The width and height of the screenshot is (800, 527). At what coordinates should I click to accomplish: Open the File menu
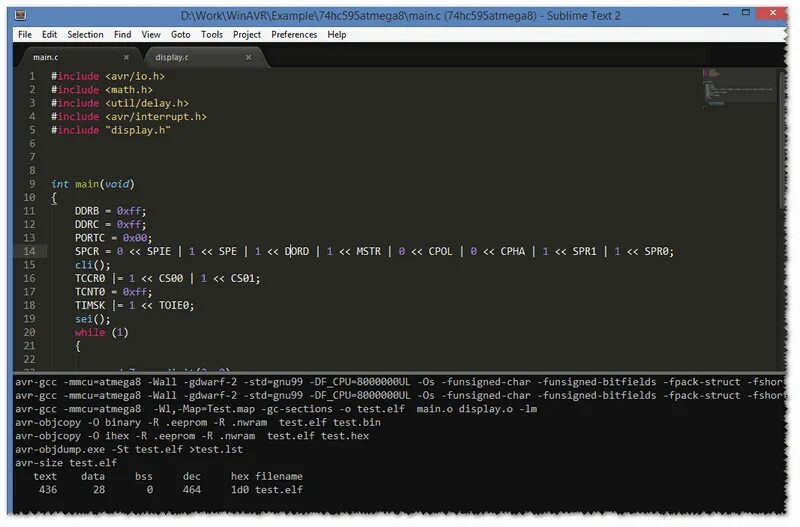24,34
